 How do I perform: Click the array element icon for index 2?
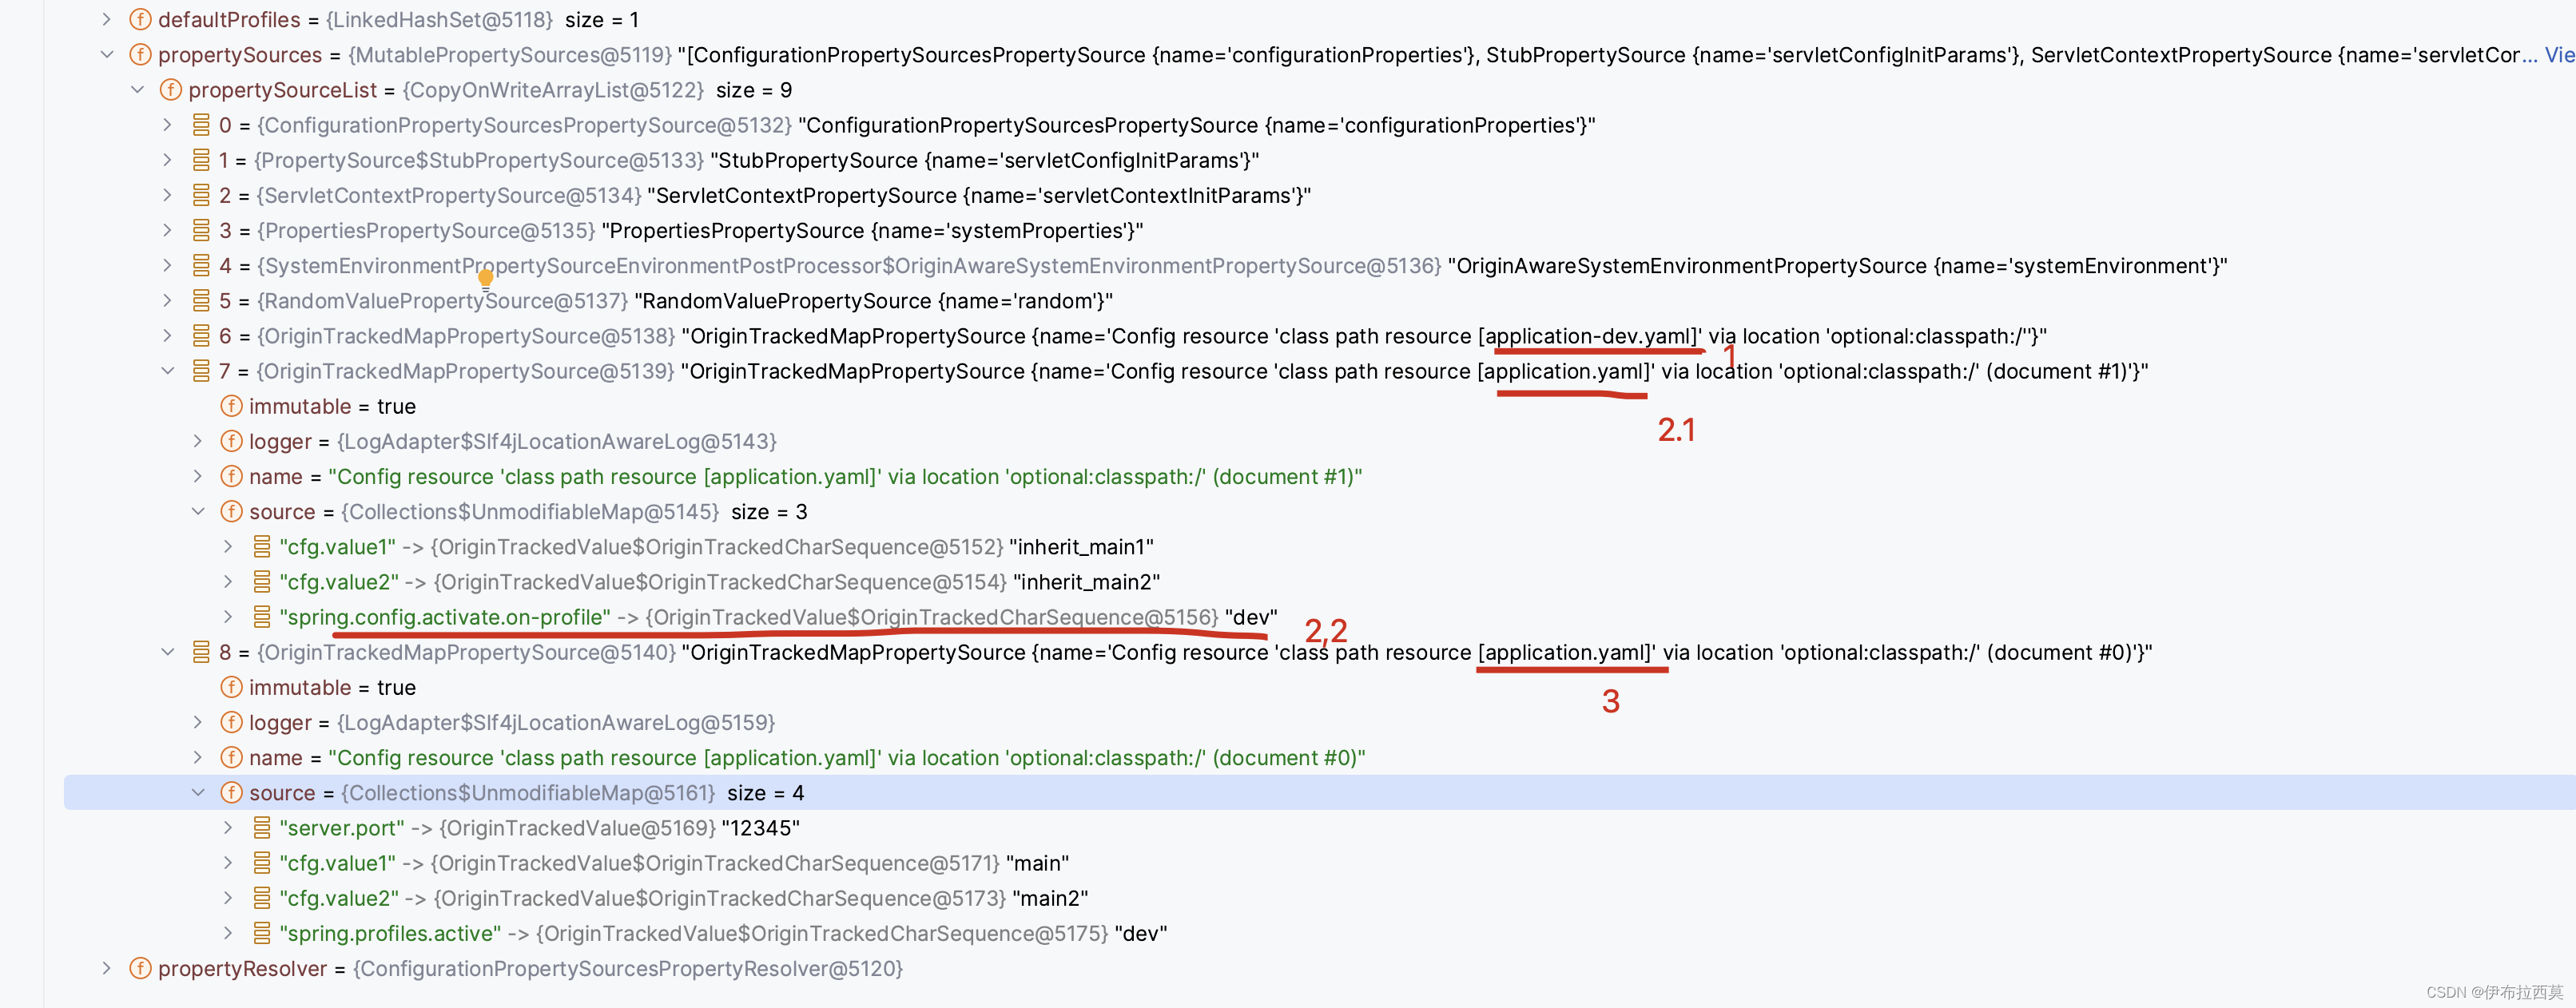(x=201, y=195)
